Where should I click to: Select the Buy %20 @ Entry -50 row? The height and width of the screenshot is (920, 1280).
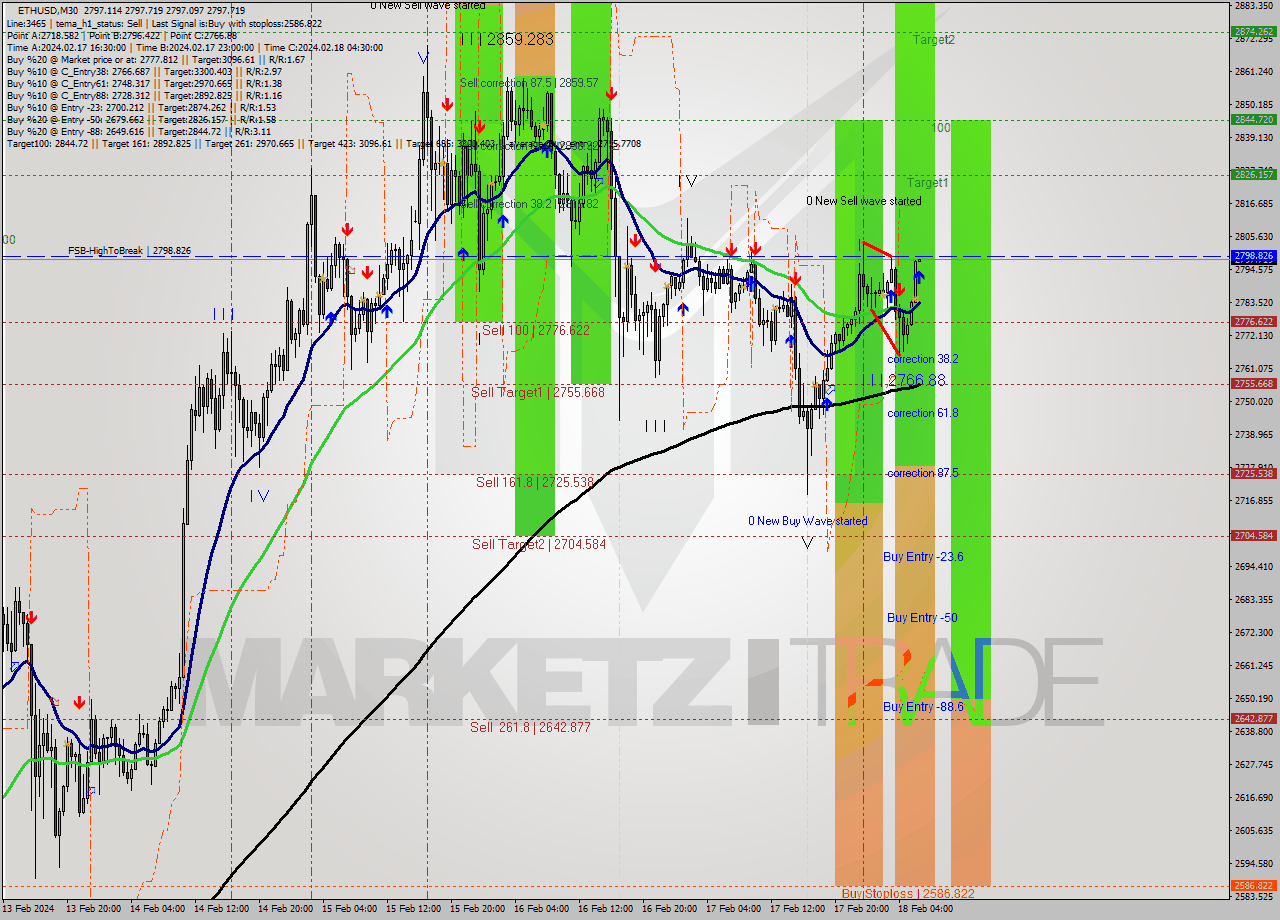coord(141,119)
